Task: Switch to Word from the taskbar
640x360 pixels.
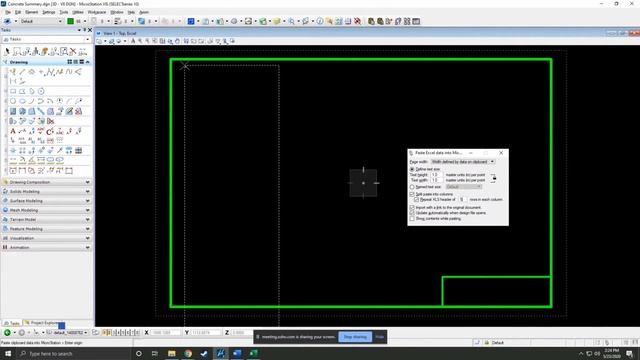Action: click(x=237, y=353)
